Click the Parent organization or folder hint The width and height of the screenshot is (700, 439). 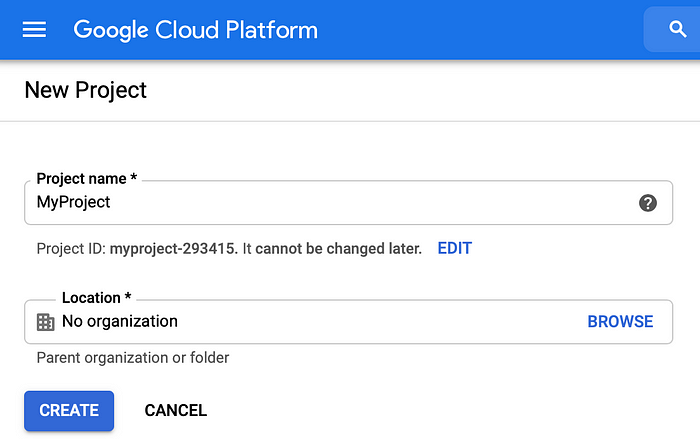point(133,358)
